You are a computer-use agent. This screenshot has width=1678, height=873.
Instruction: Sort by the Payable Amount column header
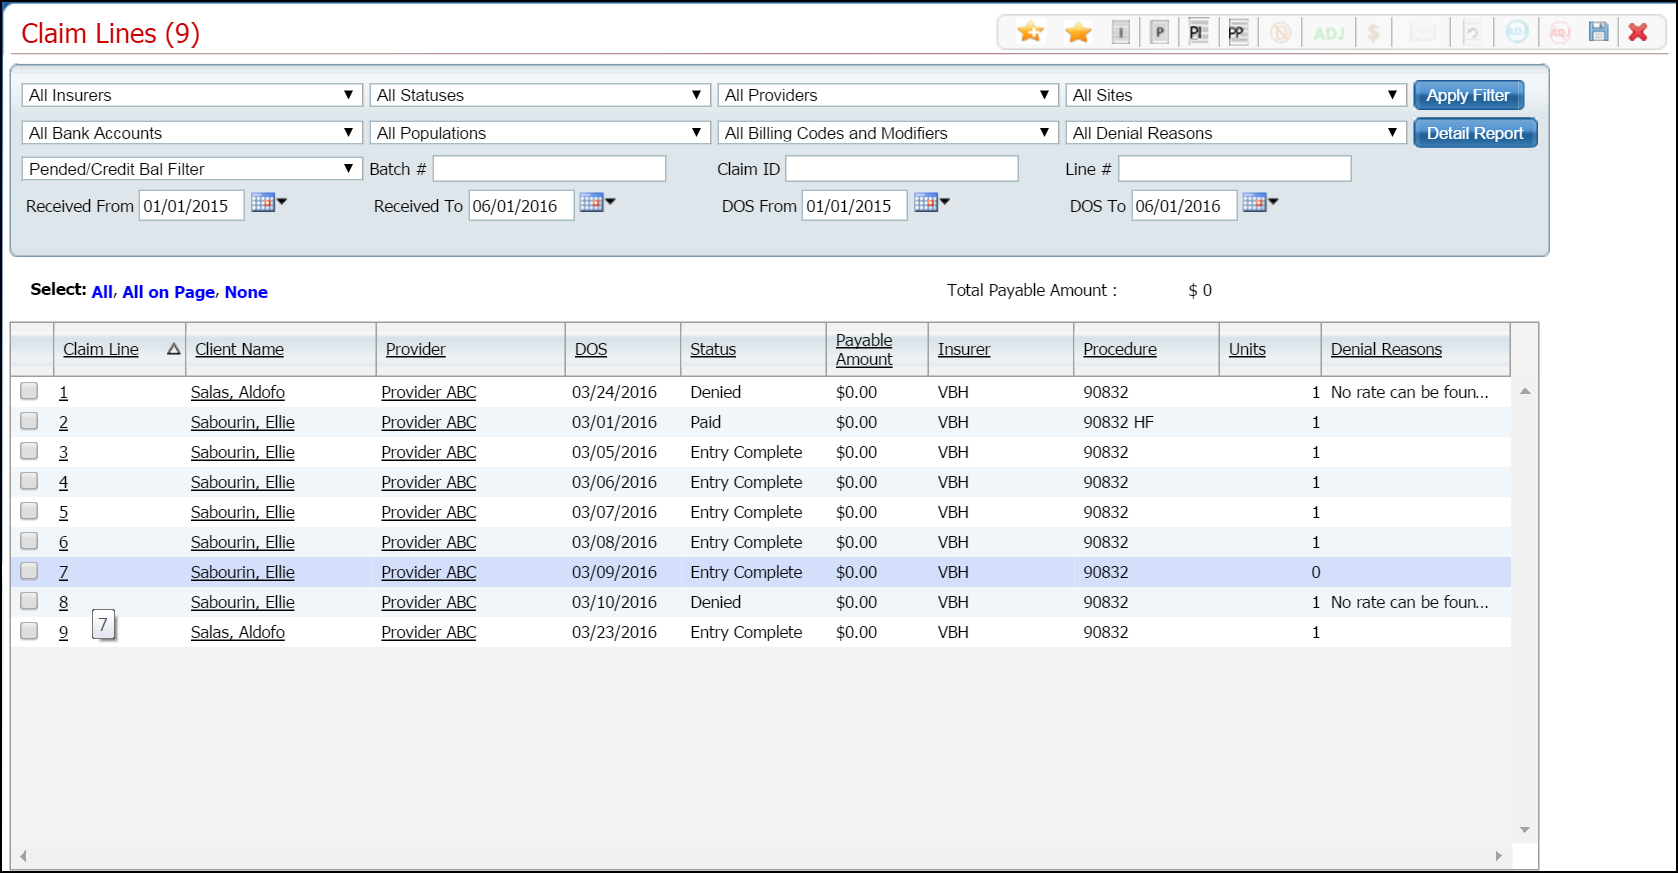864,350
